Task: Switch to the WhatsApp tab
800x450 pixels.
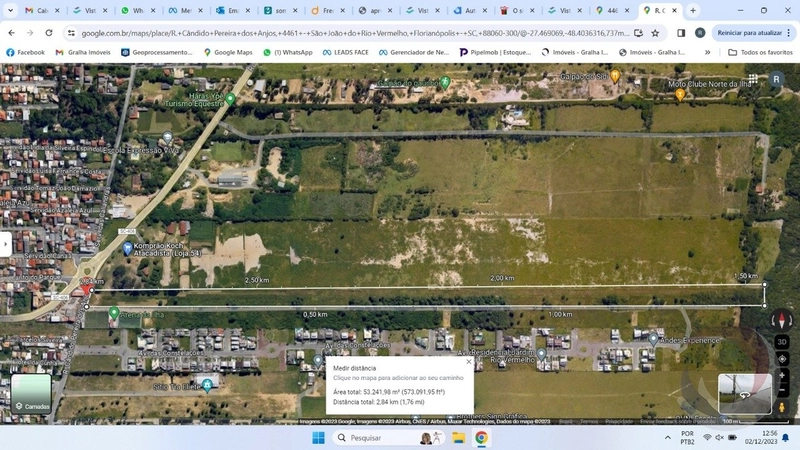Action: click(138, 10)
